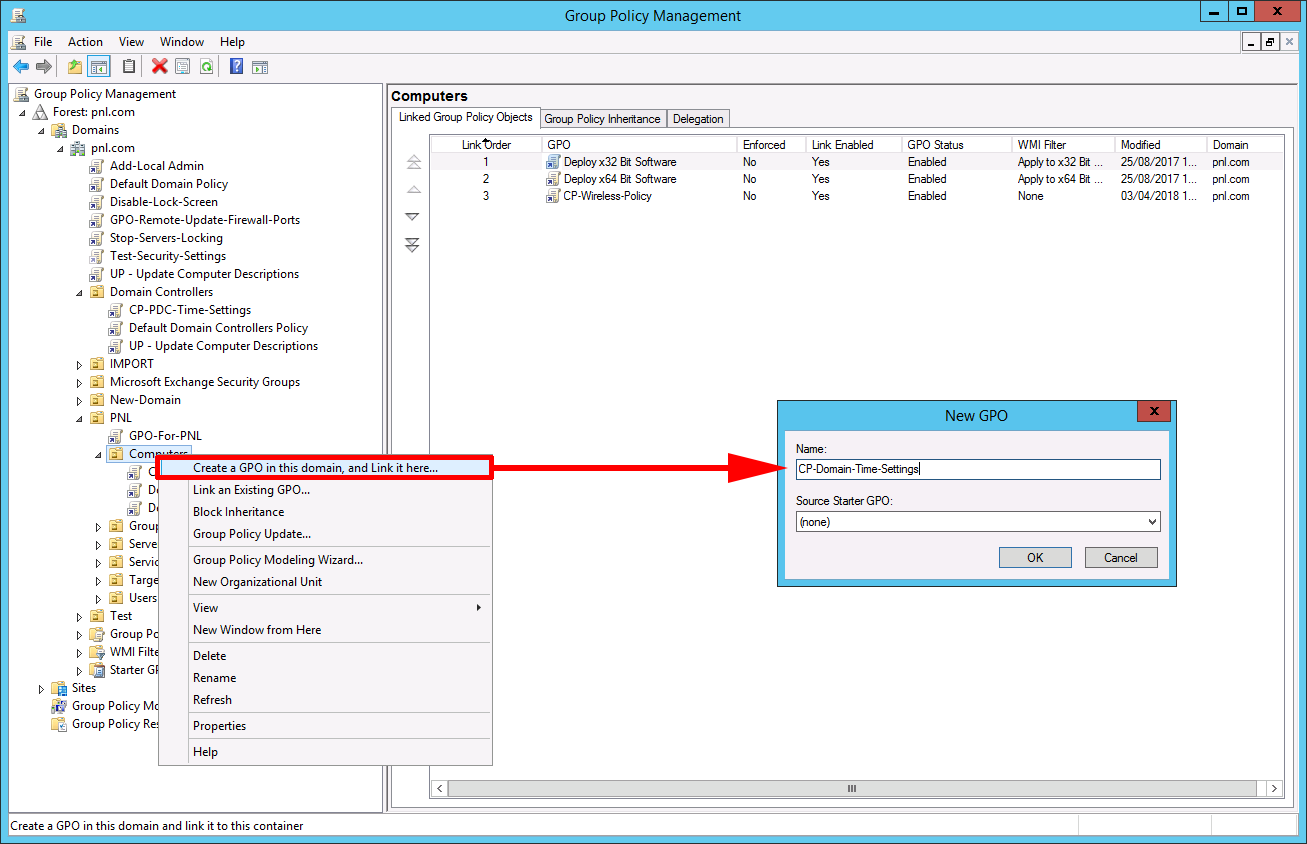Enable the Link for Deploy x64 Bit Software
This screenshot has height=844, width=1307.
click(x=819, y=178)
